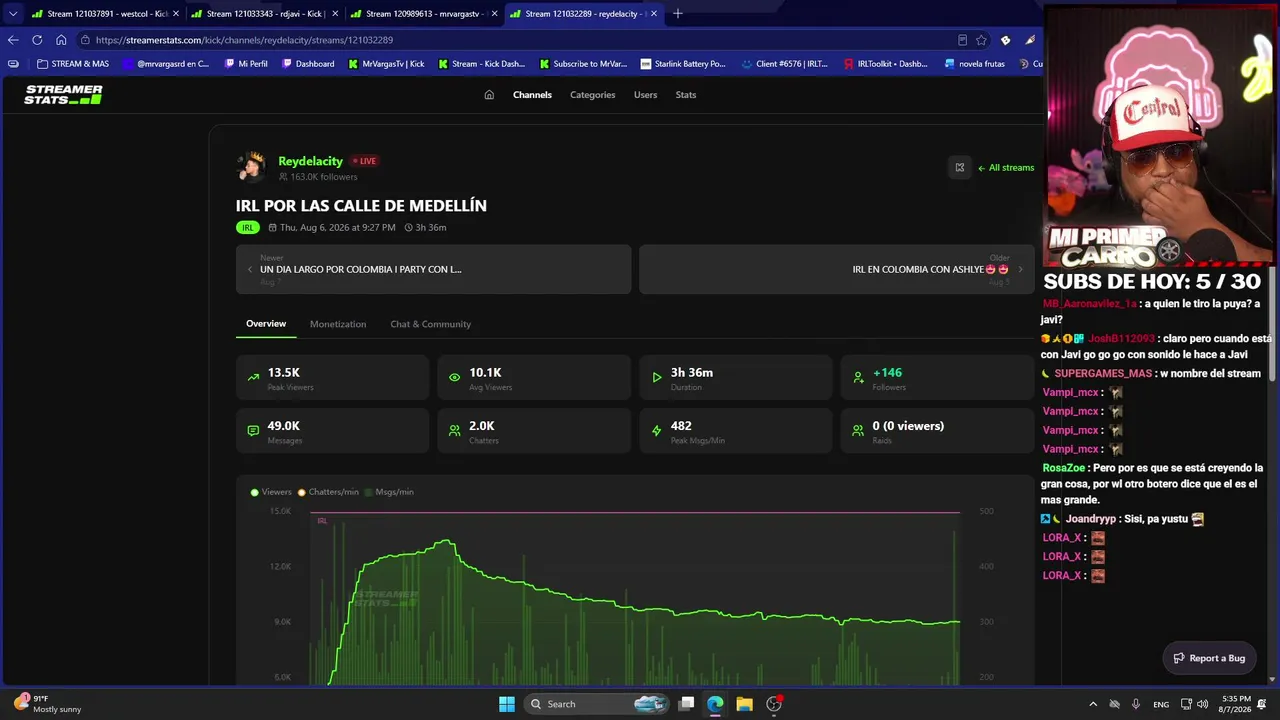Viewport: 1280px width, 720px height.
Task: Open the Mi Perfil bookmark
Action: [x=246, y=64]
